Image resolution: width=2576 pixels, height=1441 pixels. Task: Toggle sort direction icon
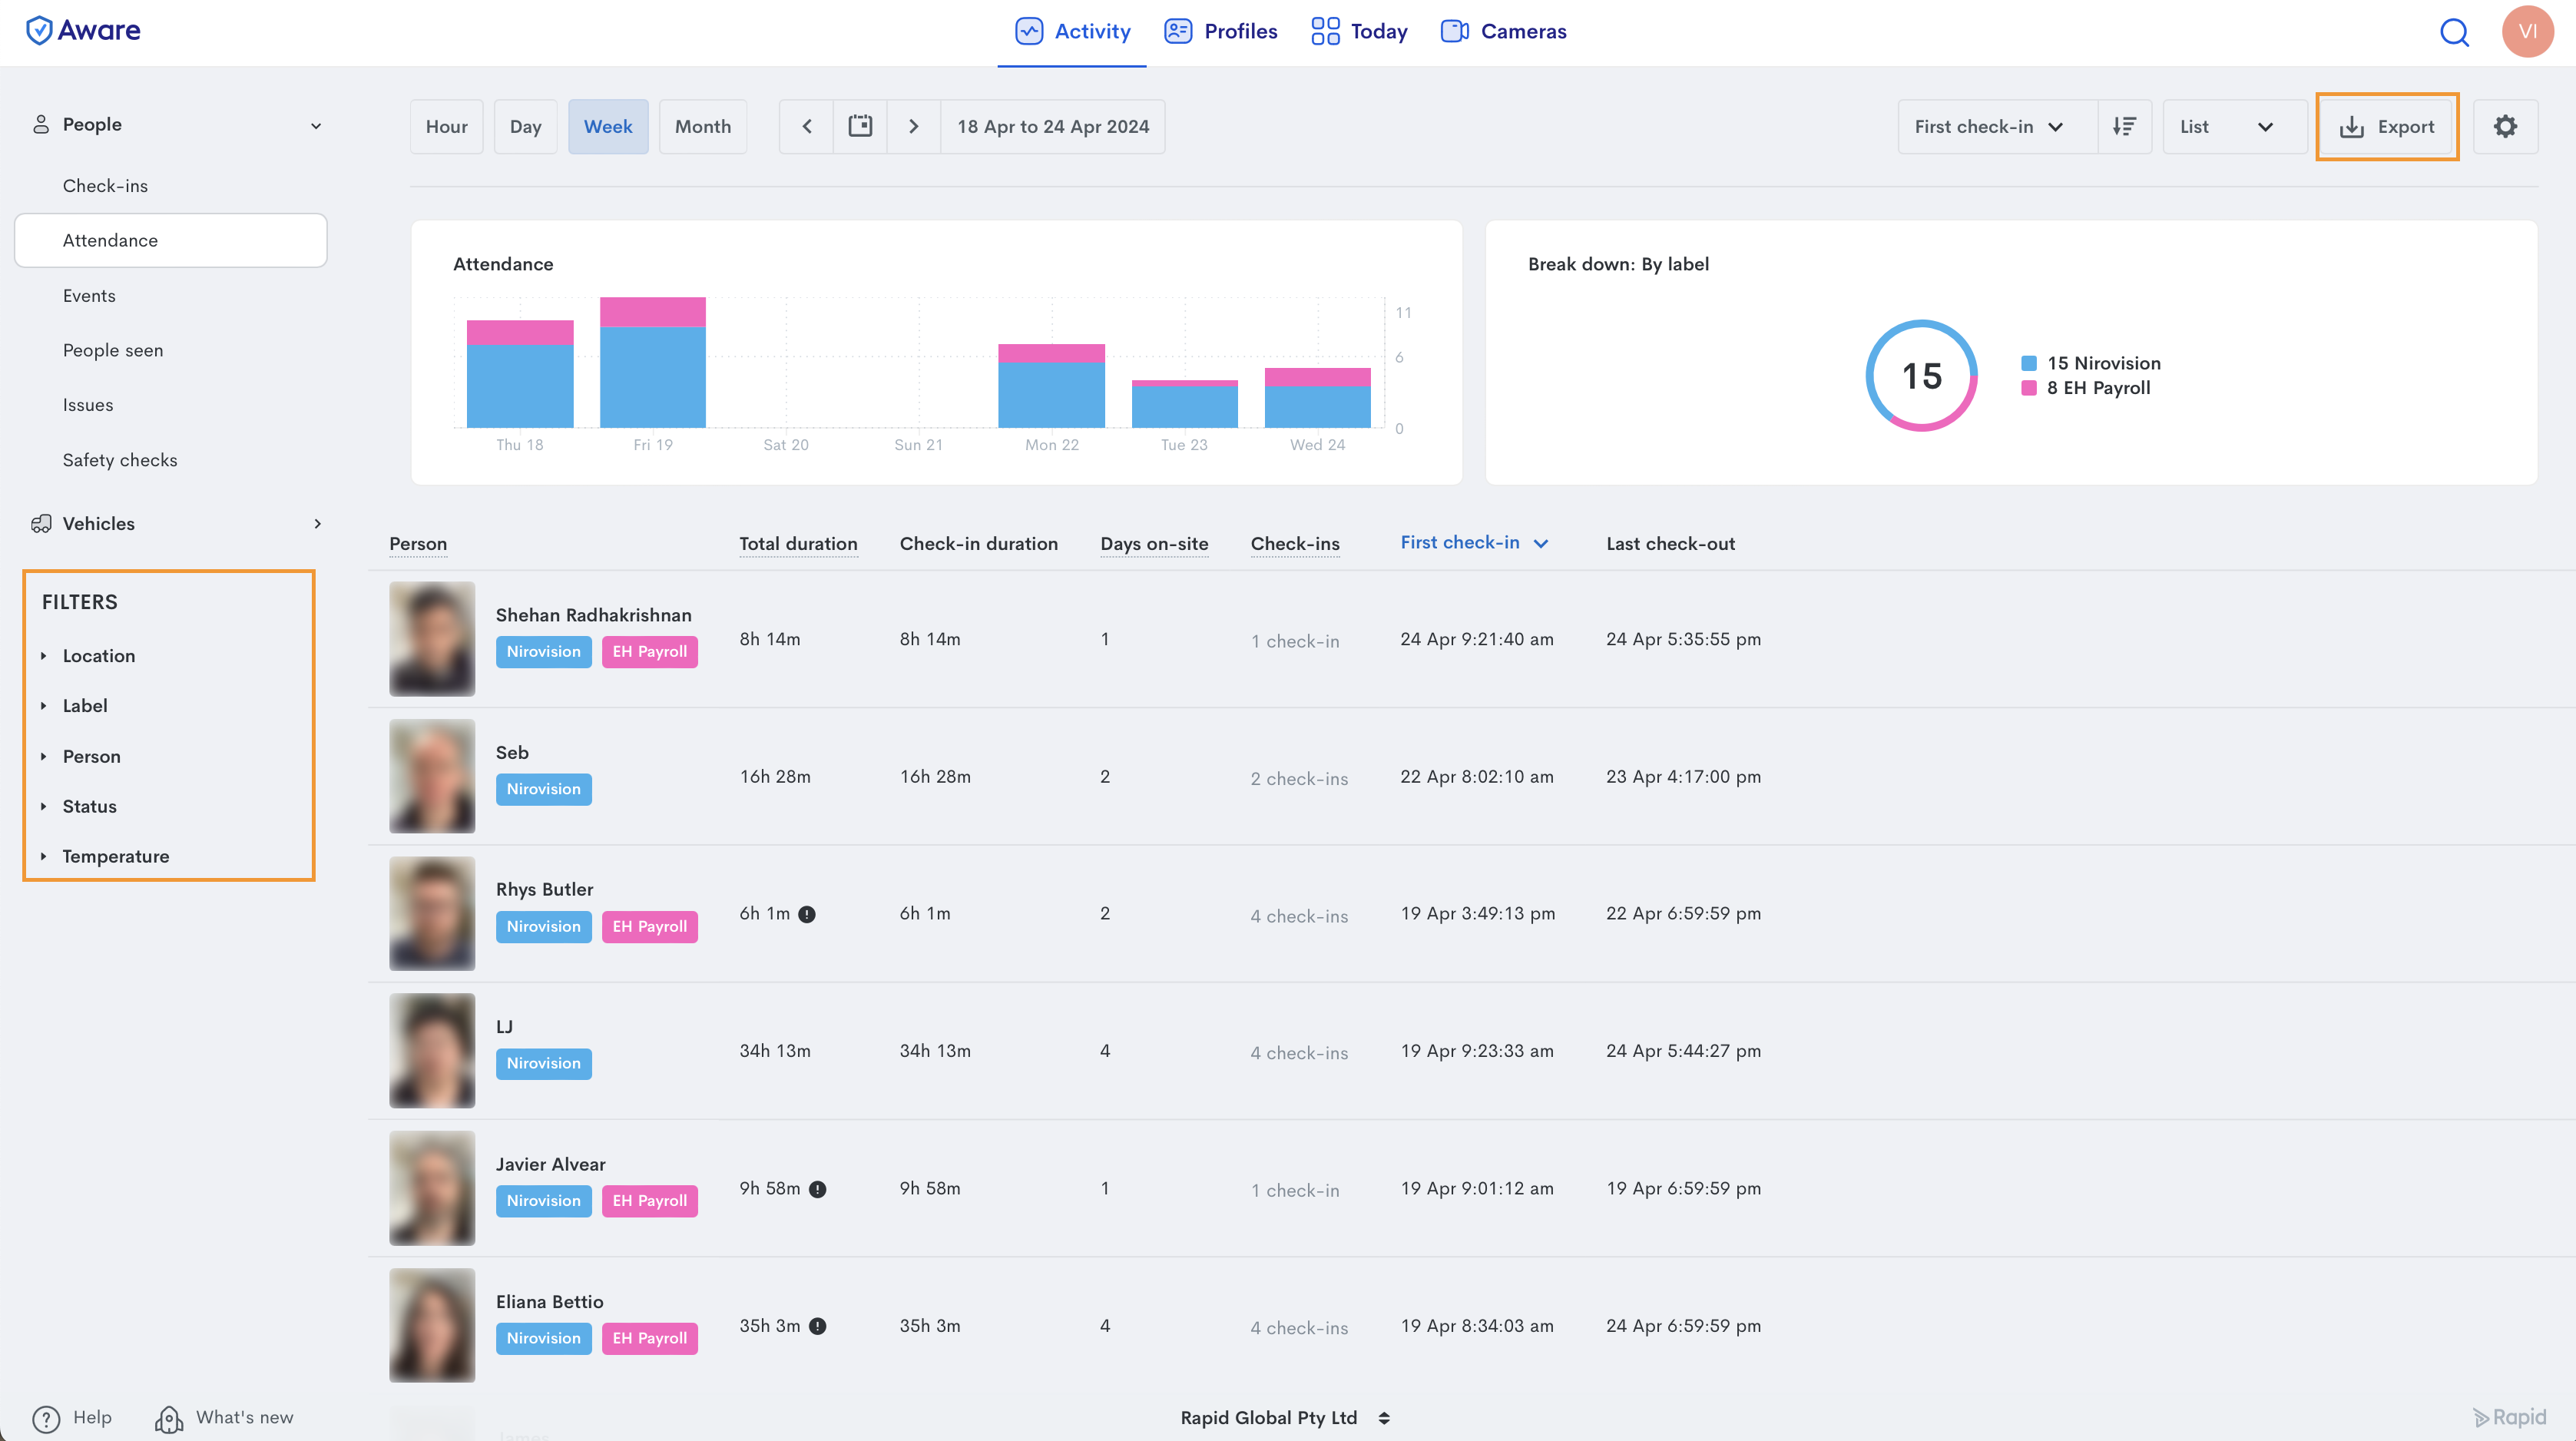pyautogui.click(x=2124, y=126)
